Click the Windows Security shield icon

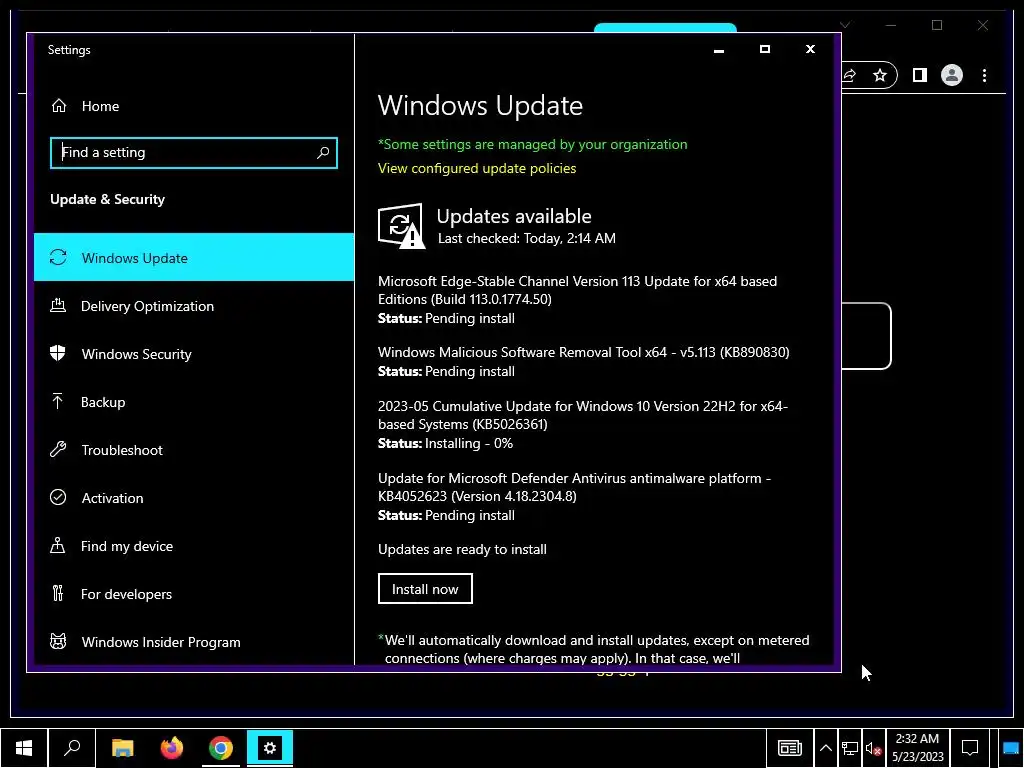point(58,353)
